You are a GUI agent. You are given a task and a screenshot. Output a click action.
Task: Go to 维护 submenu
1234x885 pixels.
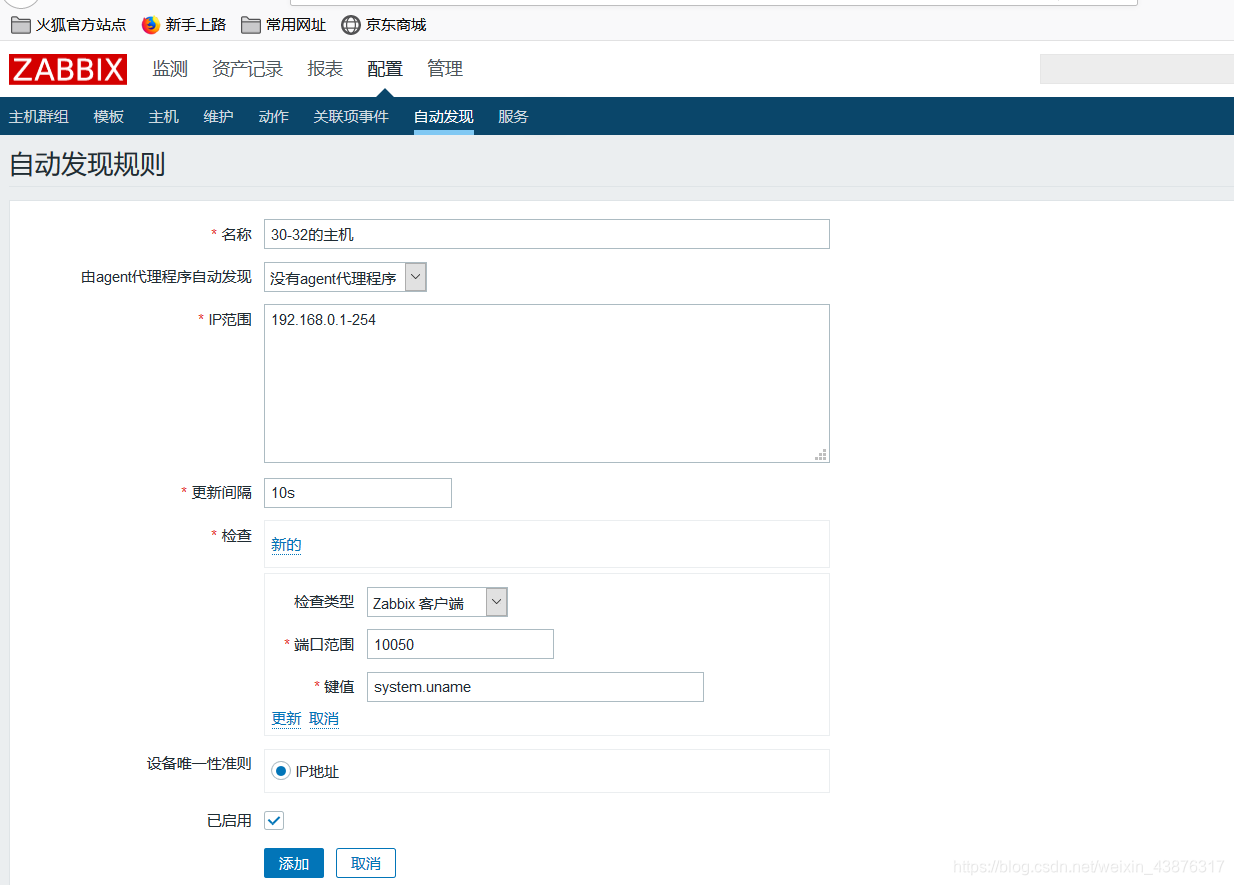(x=219, y=117)
